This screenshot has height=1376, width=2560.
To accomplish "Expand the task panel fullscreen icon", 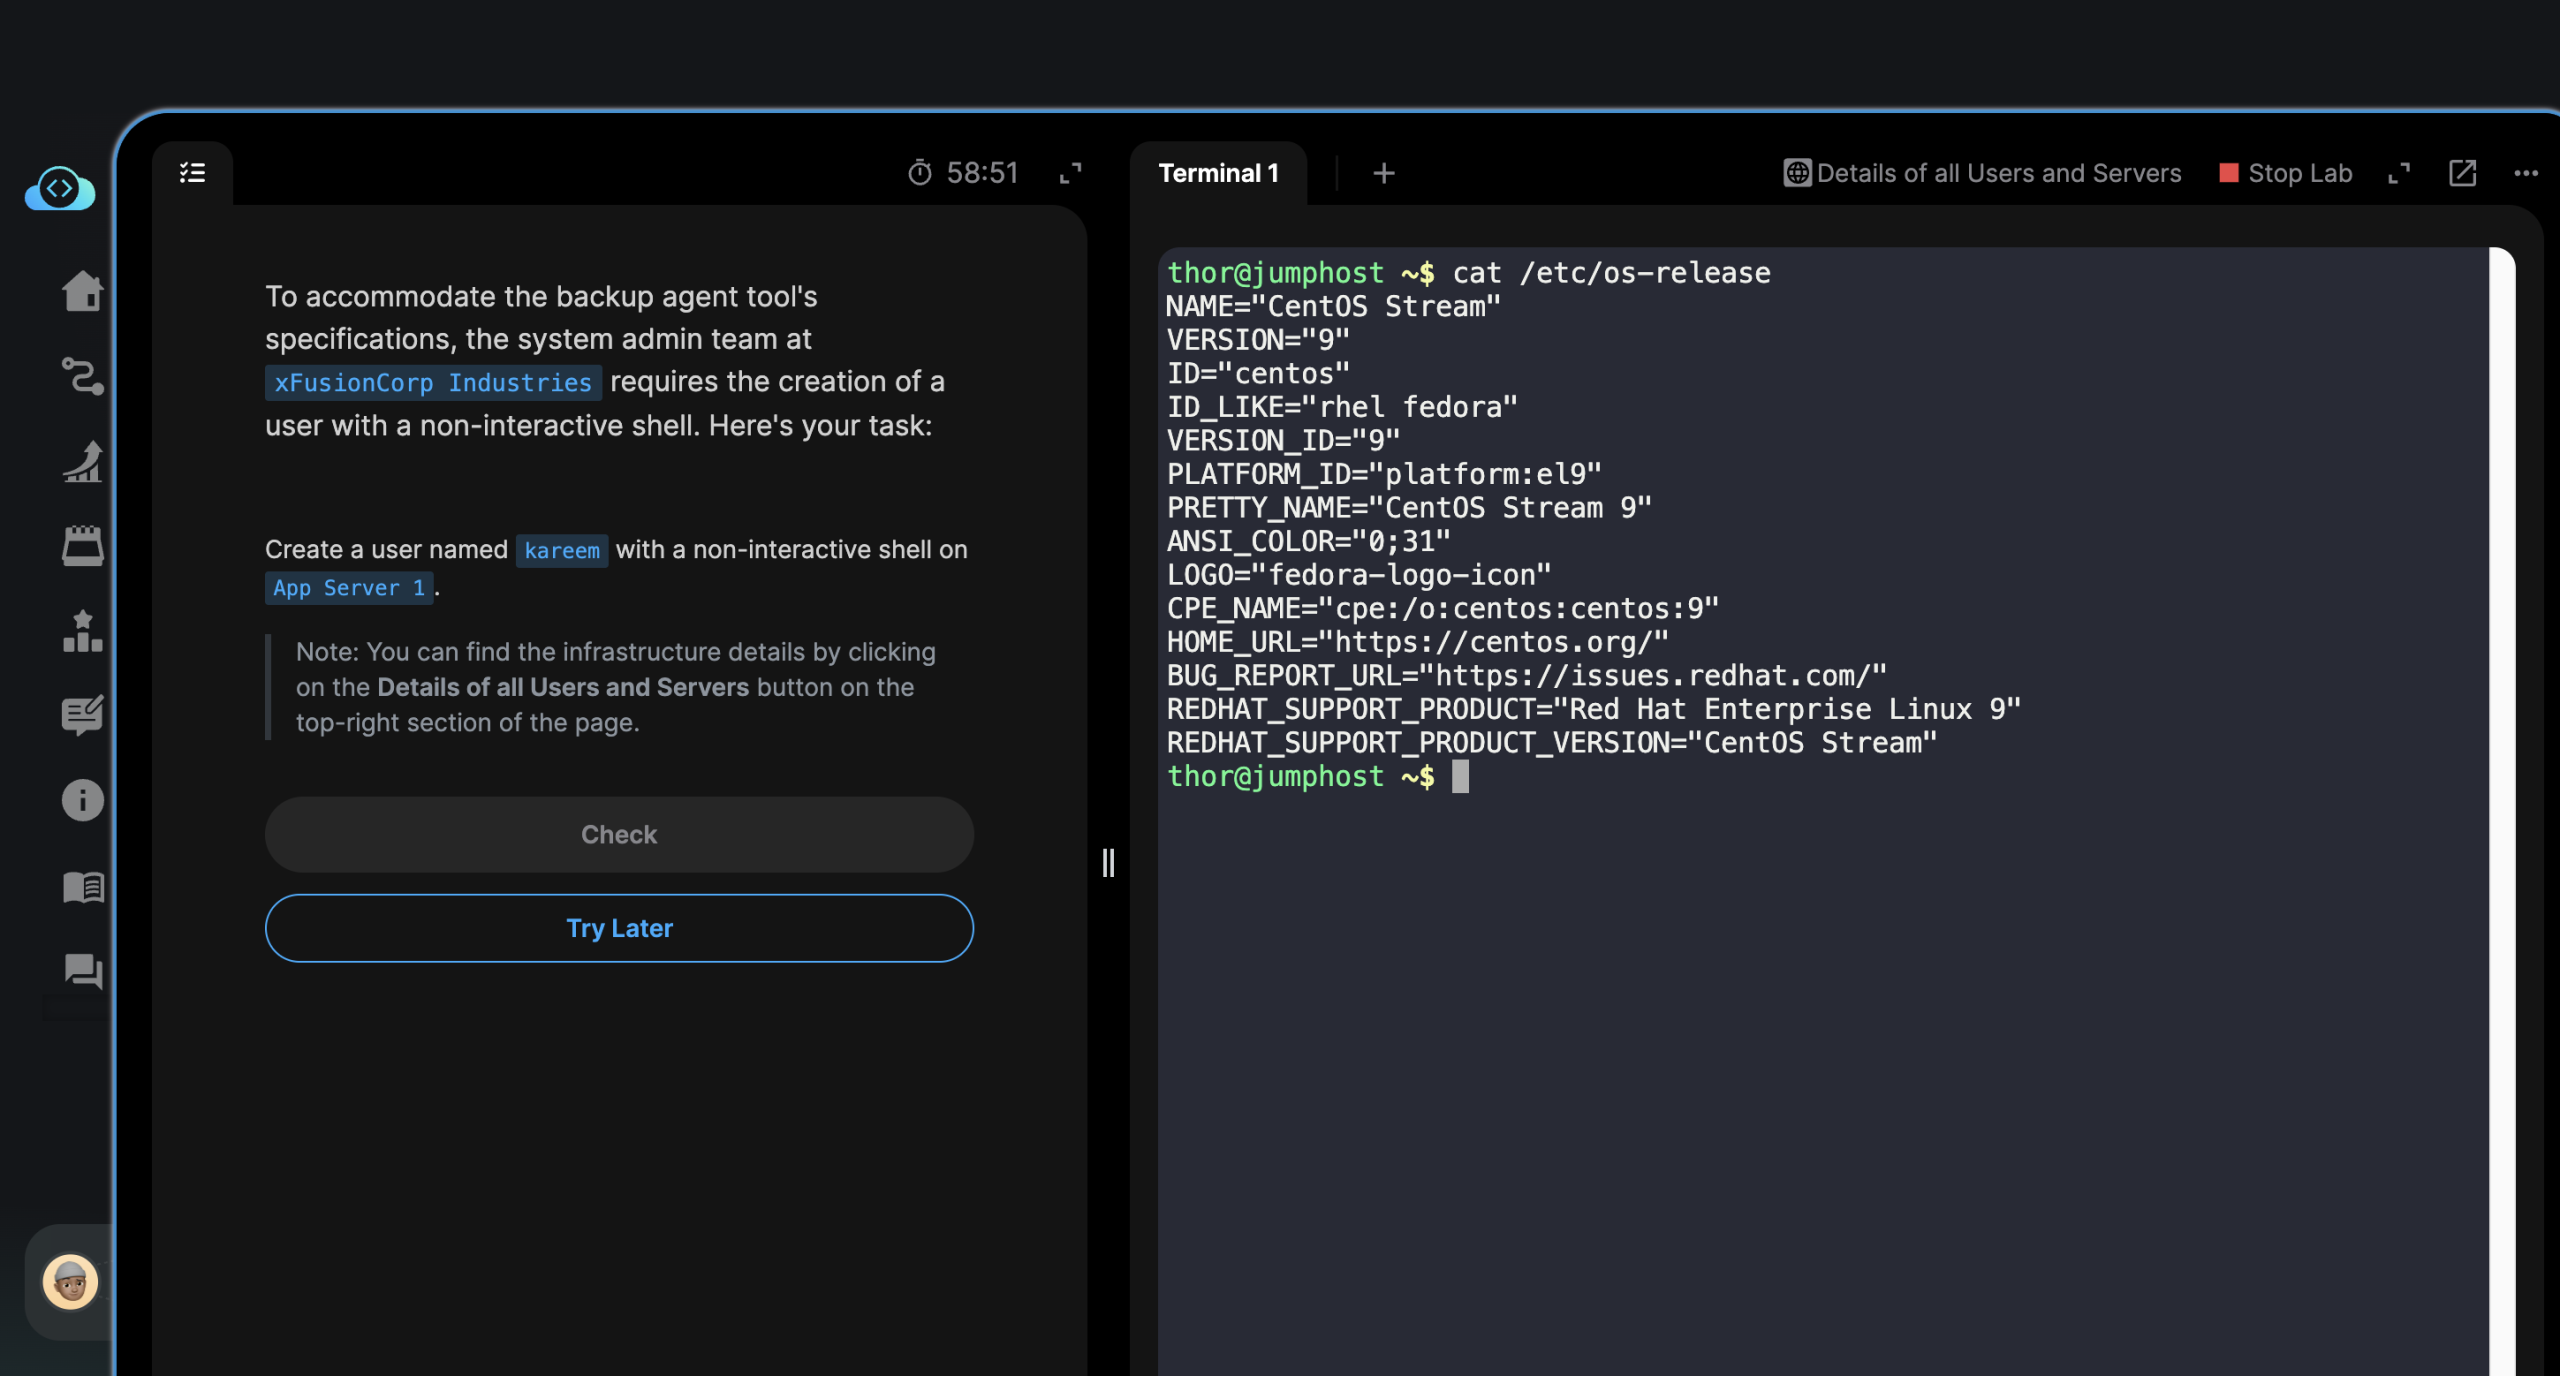I will click(x=1070, y=173).
